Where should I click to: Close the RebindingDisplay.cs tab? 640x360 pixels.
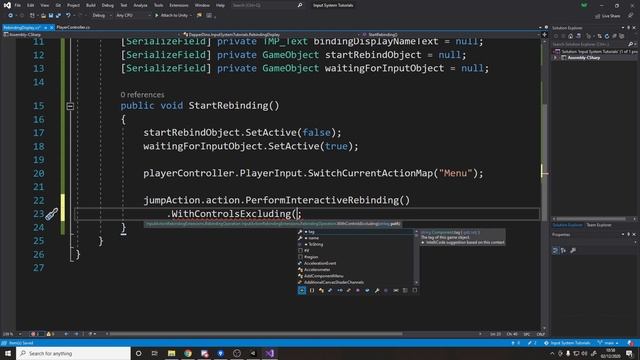[52, 27]
